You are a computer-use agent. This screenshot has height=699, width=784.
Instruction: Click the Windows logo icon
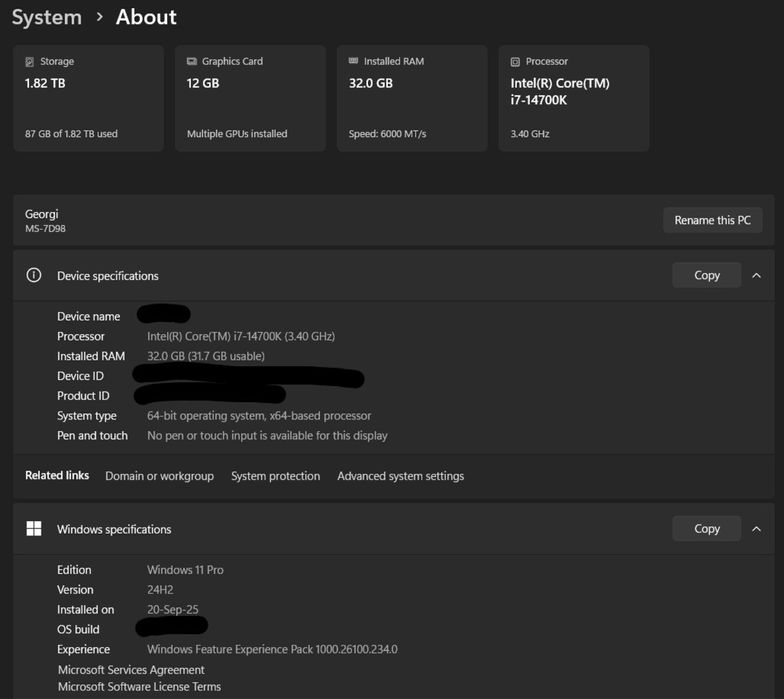coord(34,528)
